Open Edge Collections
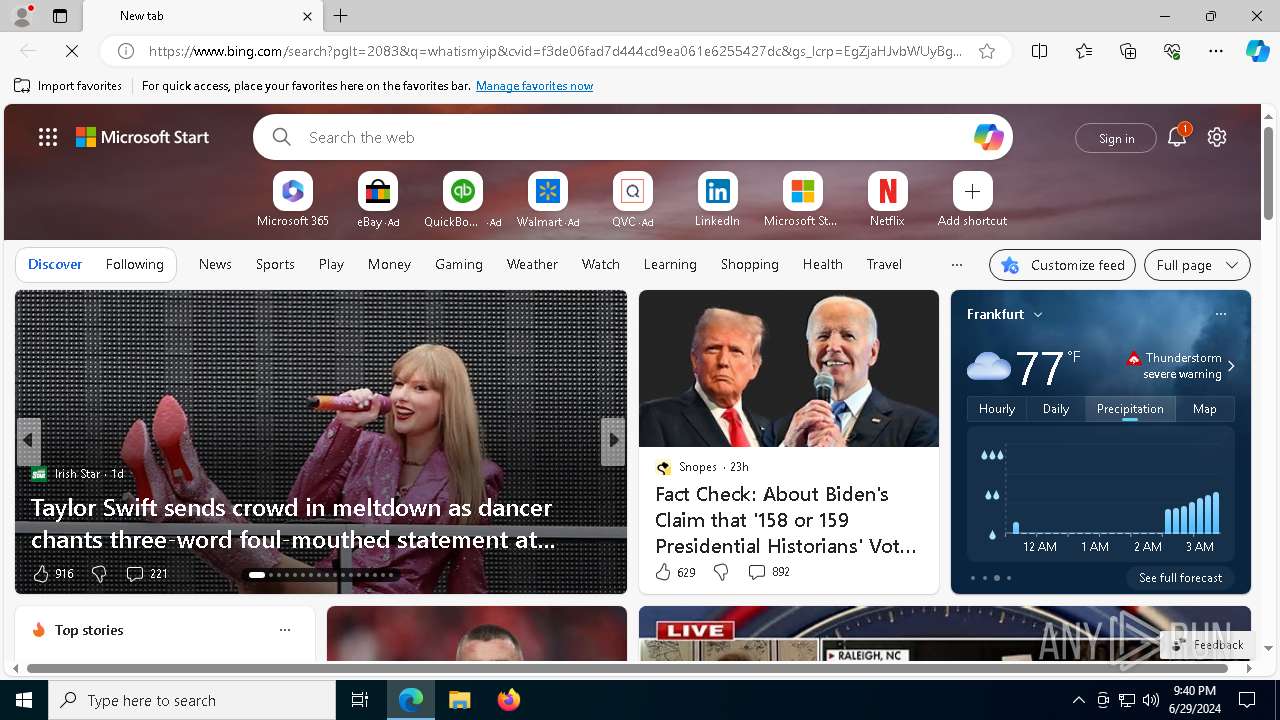Viewport: 1280px width, 720px height. pyautogui.click(x=1128, y=51)
